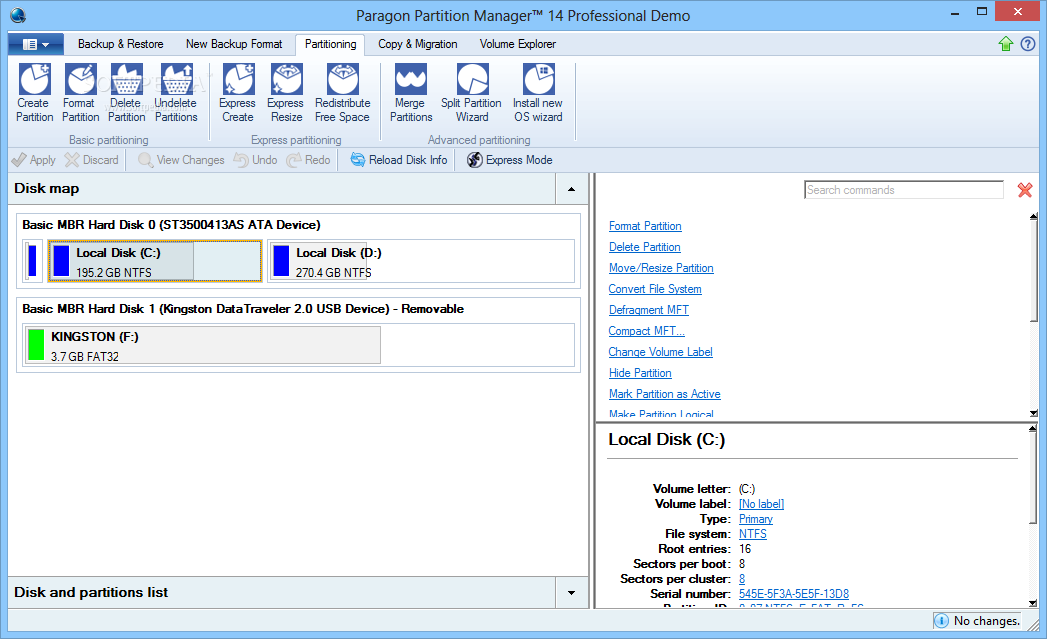Screen dimensions: 1047x639
Task: Launch Express Create
Action: [238, 93]
